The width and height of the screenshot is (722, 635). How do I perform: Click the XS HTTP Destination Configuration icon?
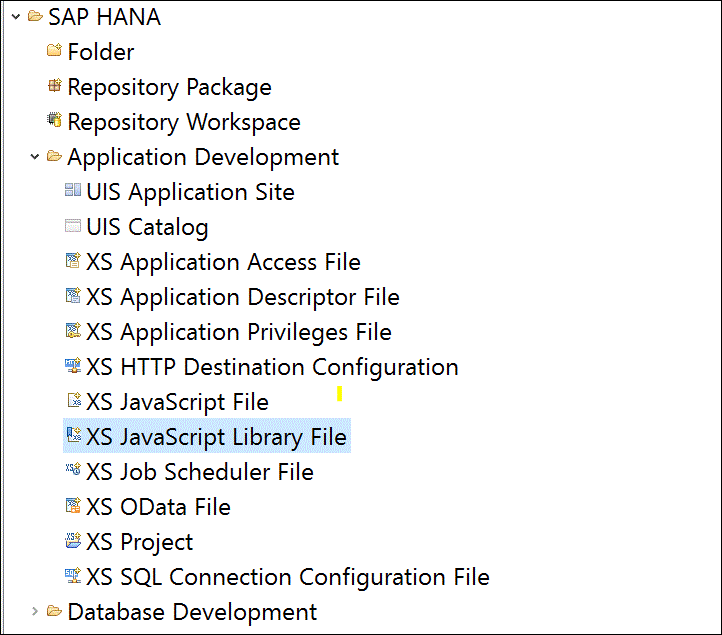pos(72,367)
